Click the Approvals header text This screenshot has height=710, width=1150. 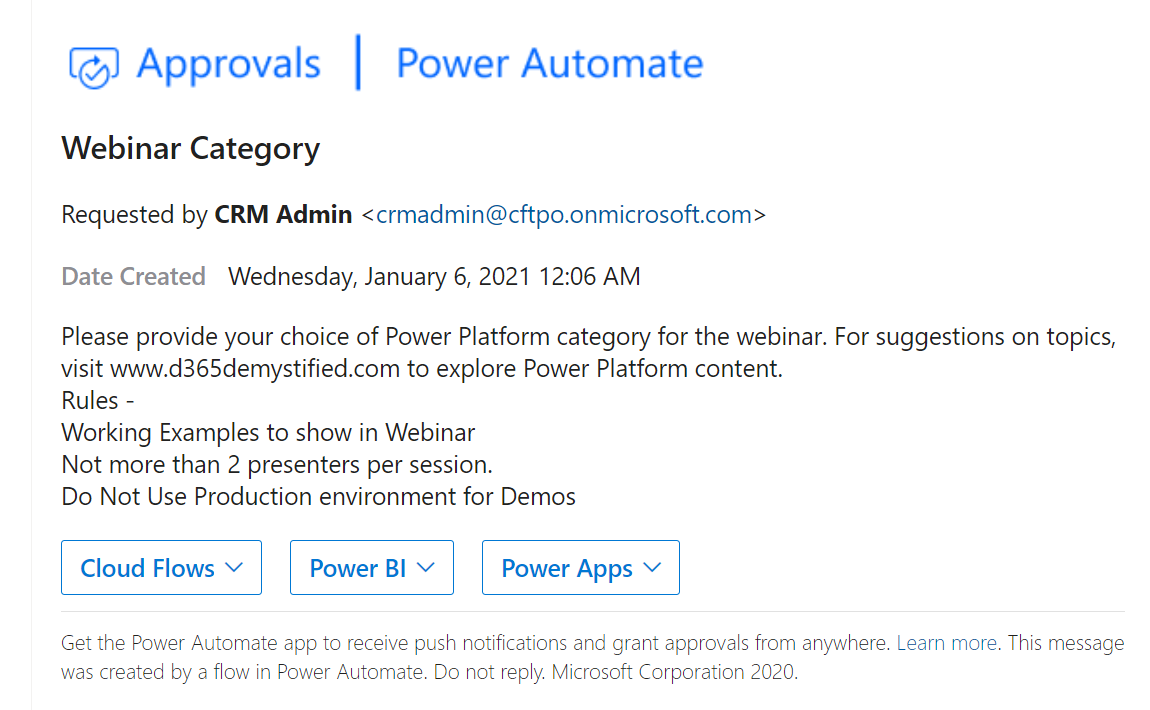coord(228,64)
